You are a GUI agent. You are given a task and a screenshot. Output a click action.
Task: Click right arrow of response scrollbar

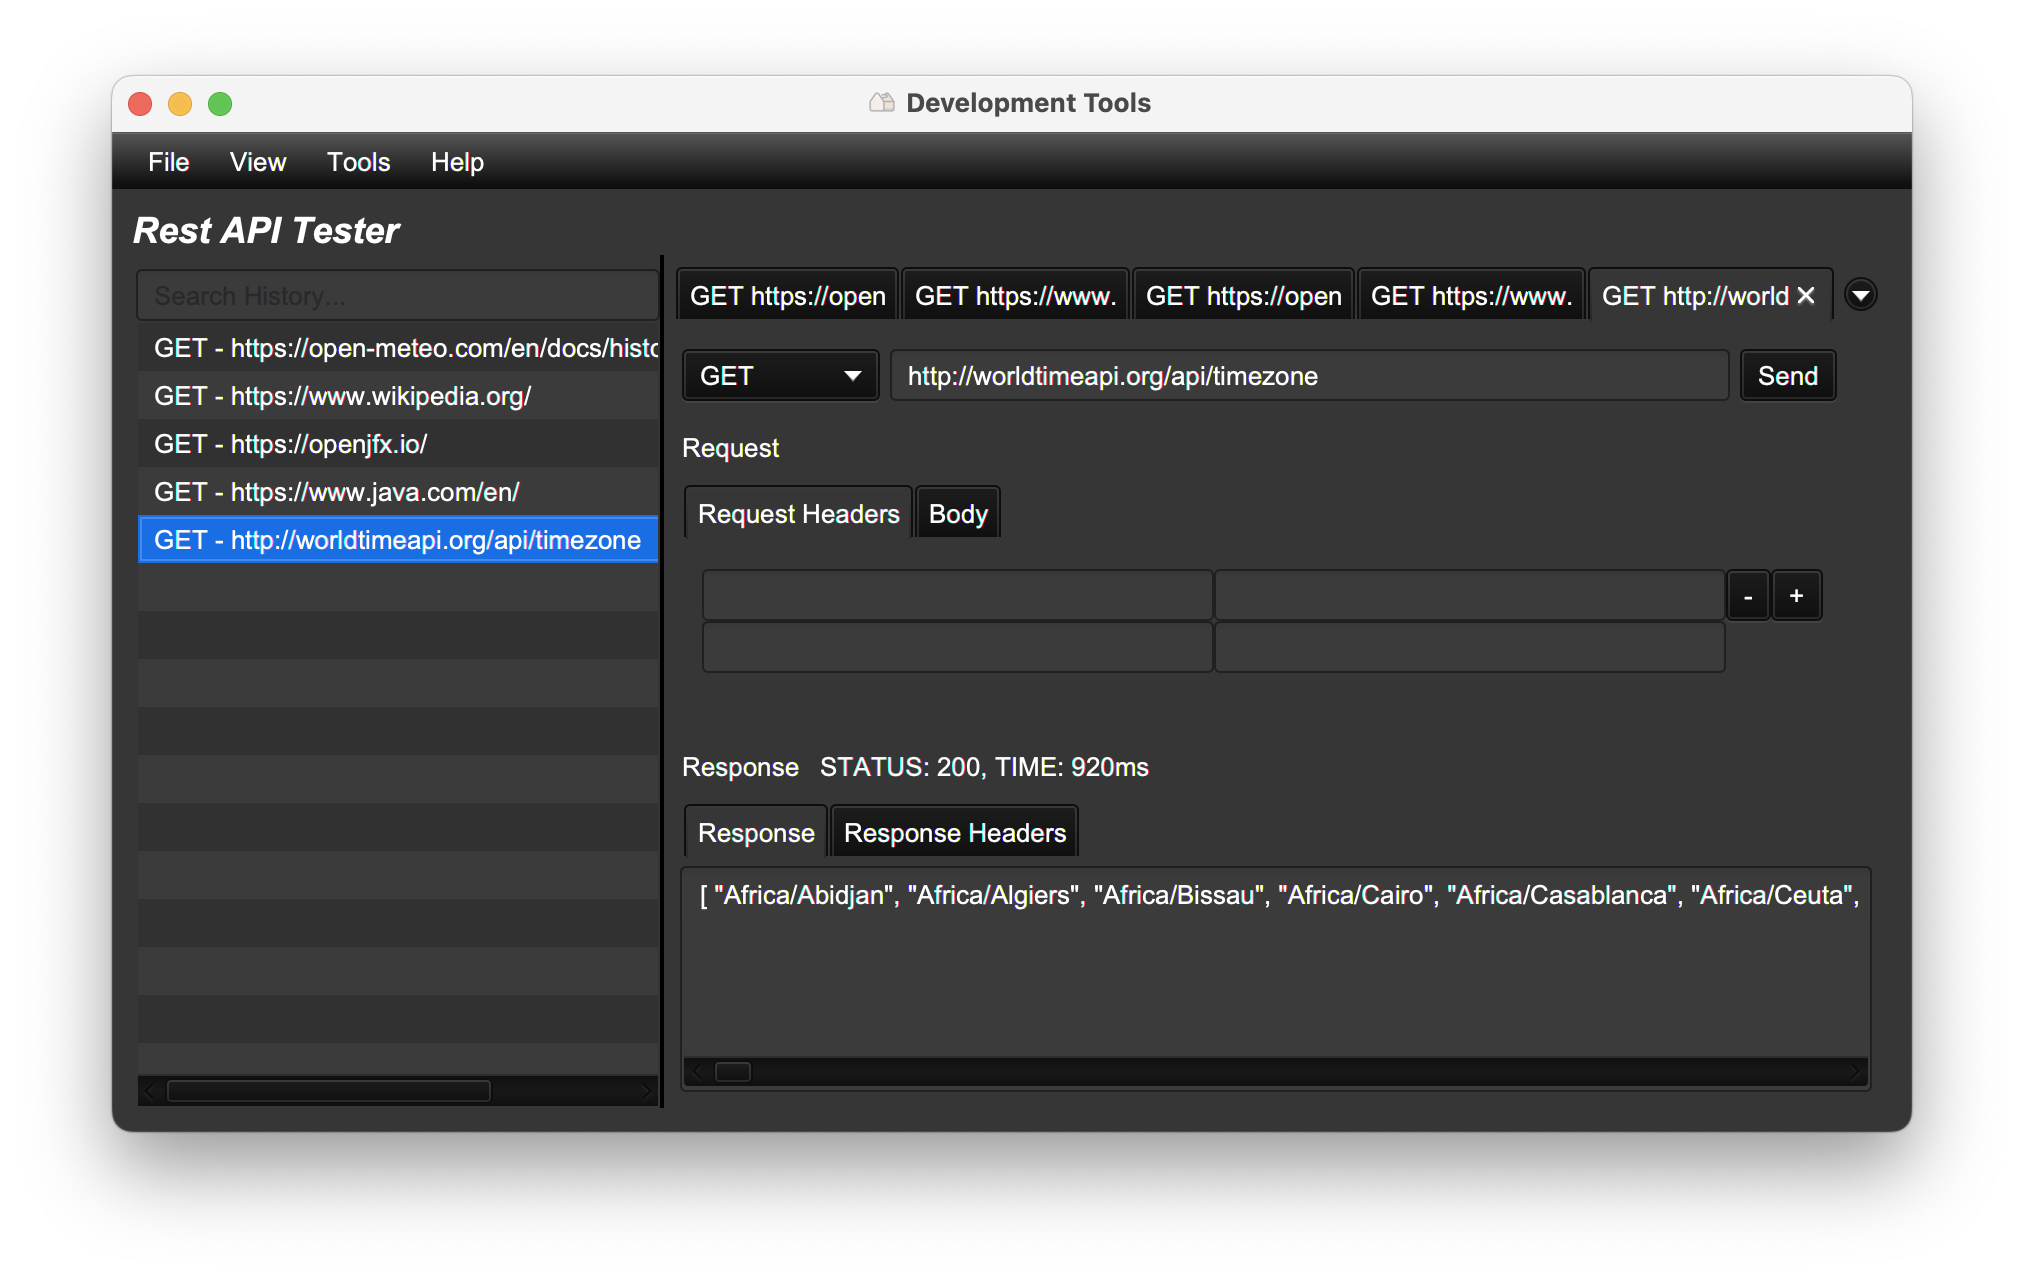(x=1855, y=1072)
